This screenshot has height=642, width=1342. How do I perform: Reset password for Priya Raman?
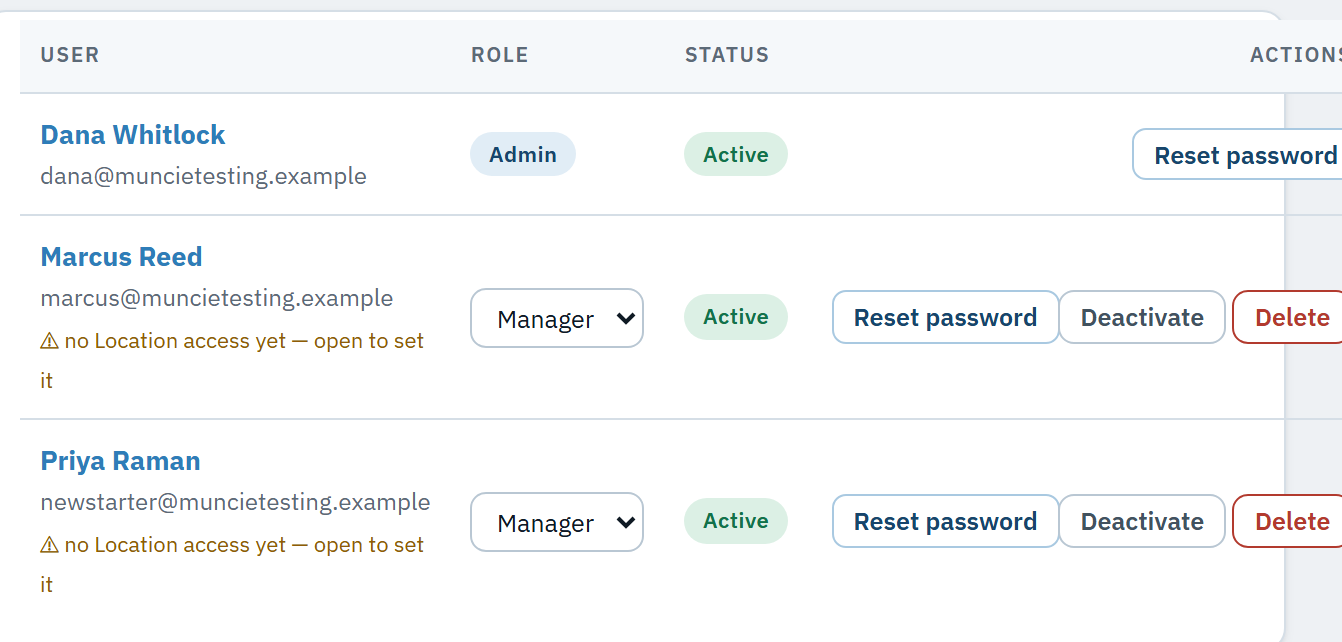point(945,521)
